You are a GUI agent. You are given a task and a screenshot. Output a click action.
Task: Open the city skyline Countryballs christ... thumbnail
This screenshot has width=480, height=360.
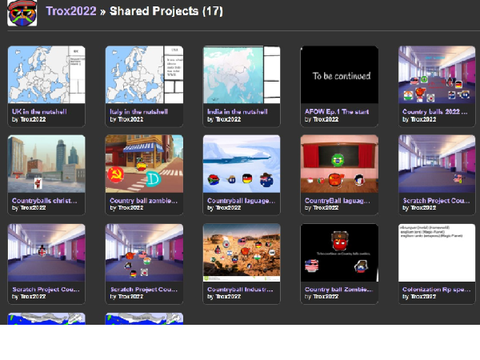pos(46,164)
